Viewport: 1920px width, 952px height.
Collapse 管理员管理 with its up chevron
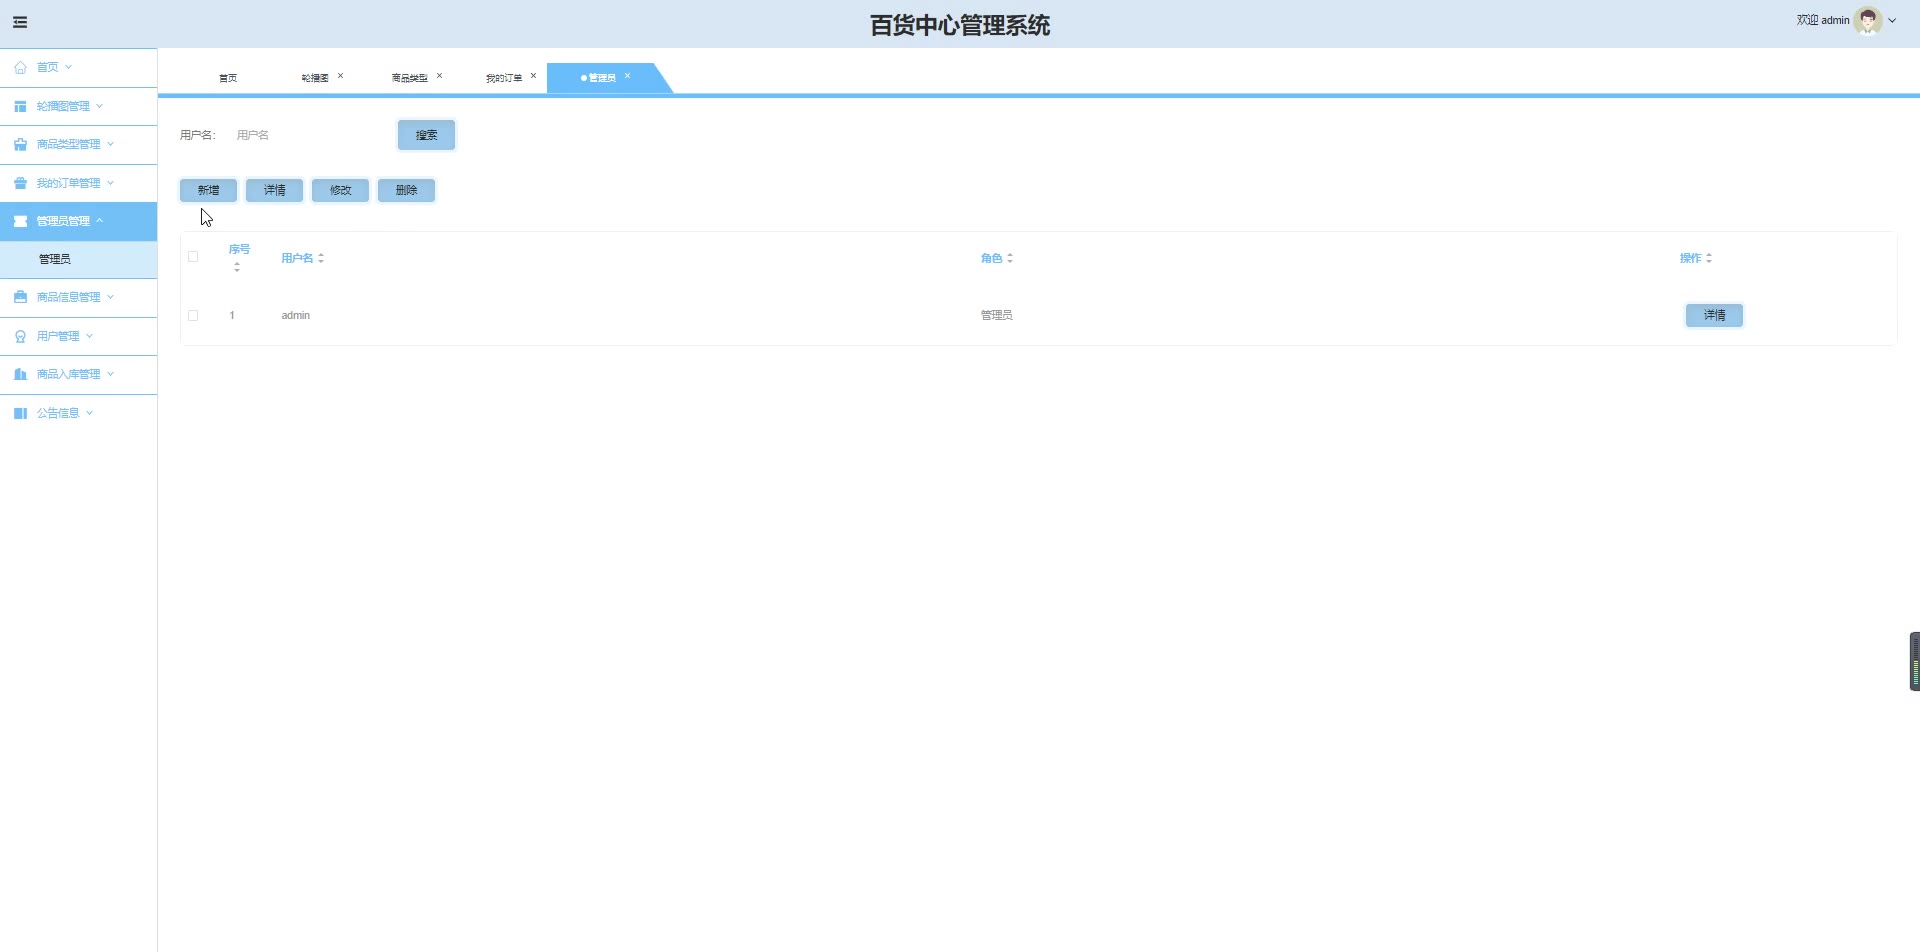[x=99, y=220]
